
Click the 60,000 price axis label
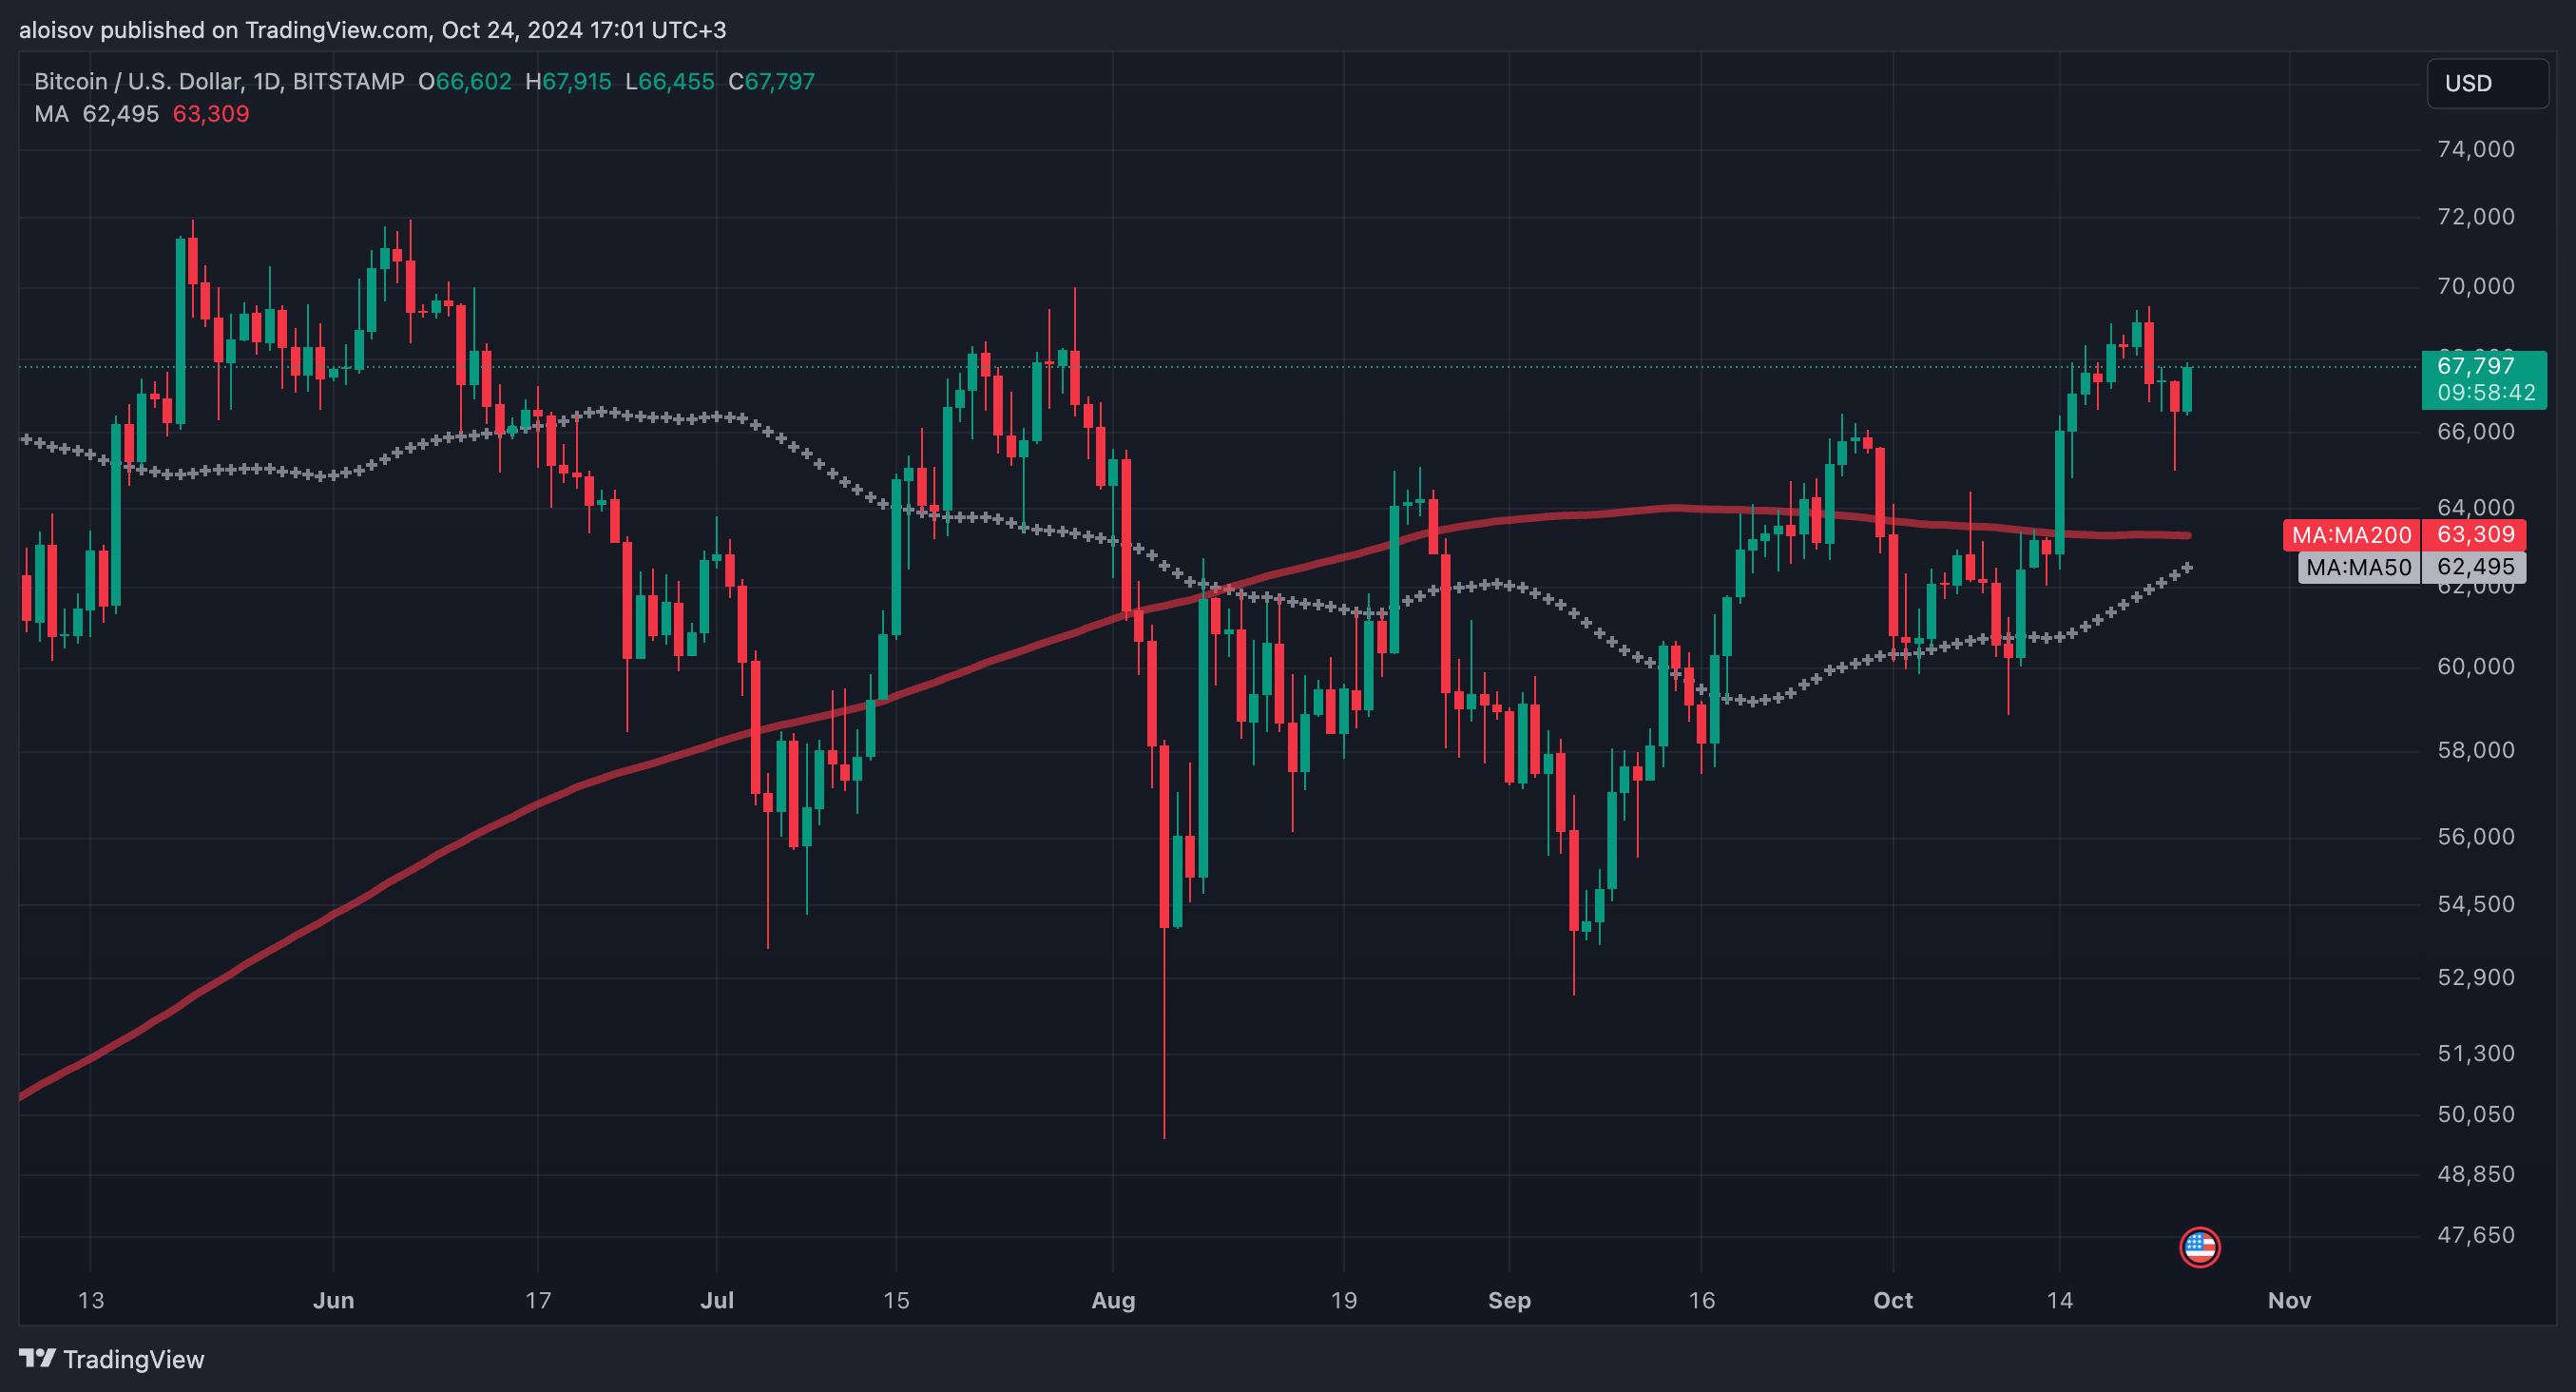pos(2476,666)
